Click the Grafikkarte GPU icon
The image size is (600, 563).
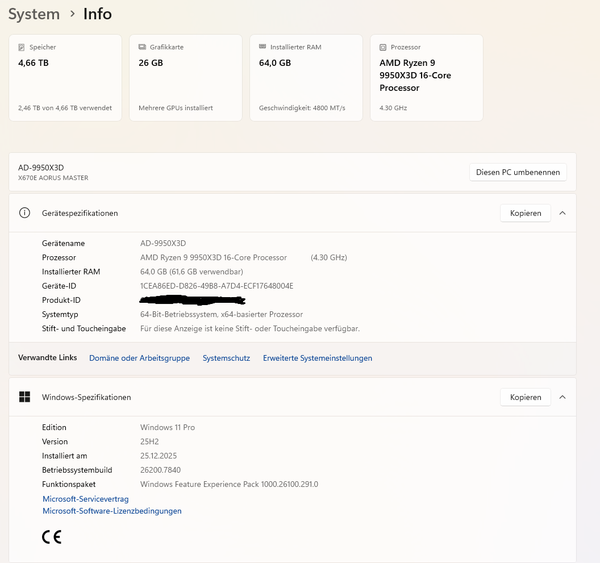[x=142, y=47]
